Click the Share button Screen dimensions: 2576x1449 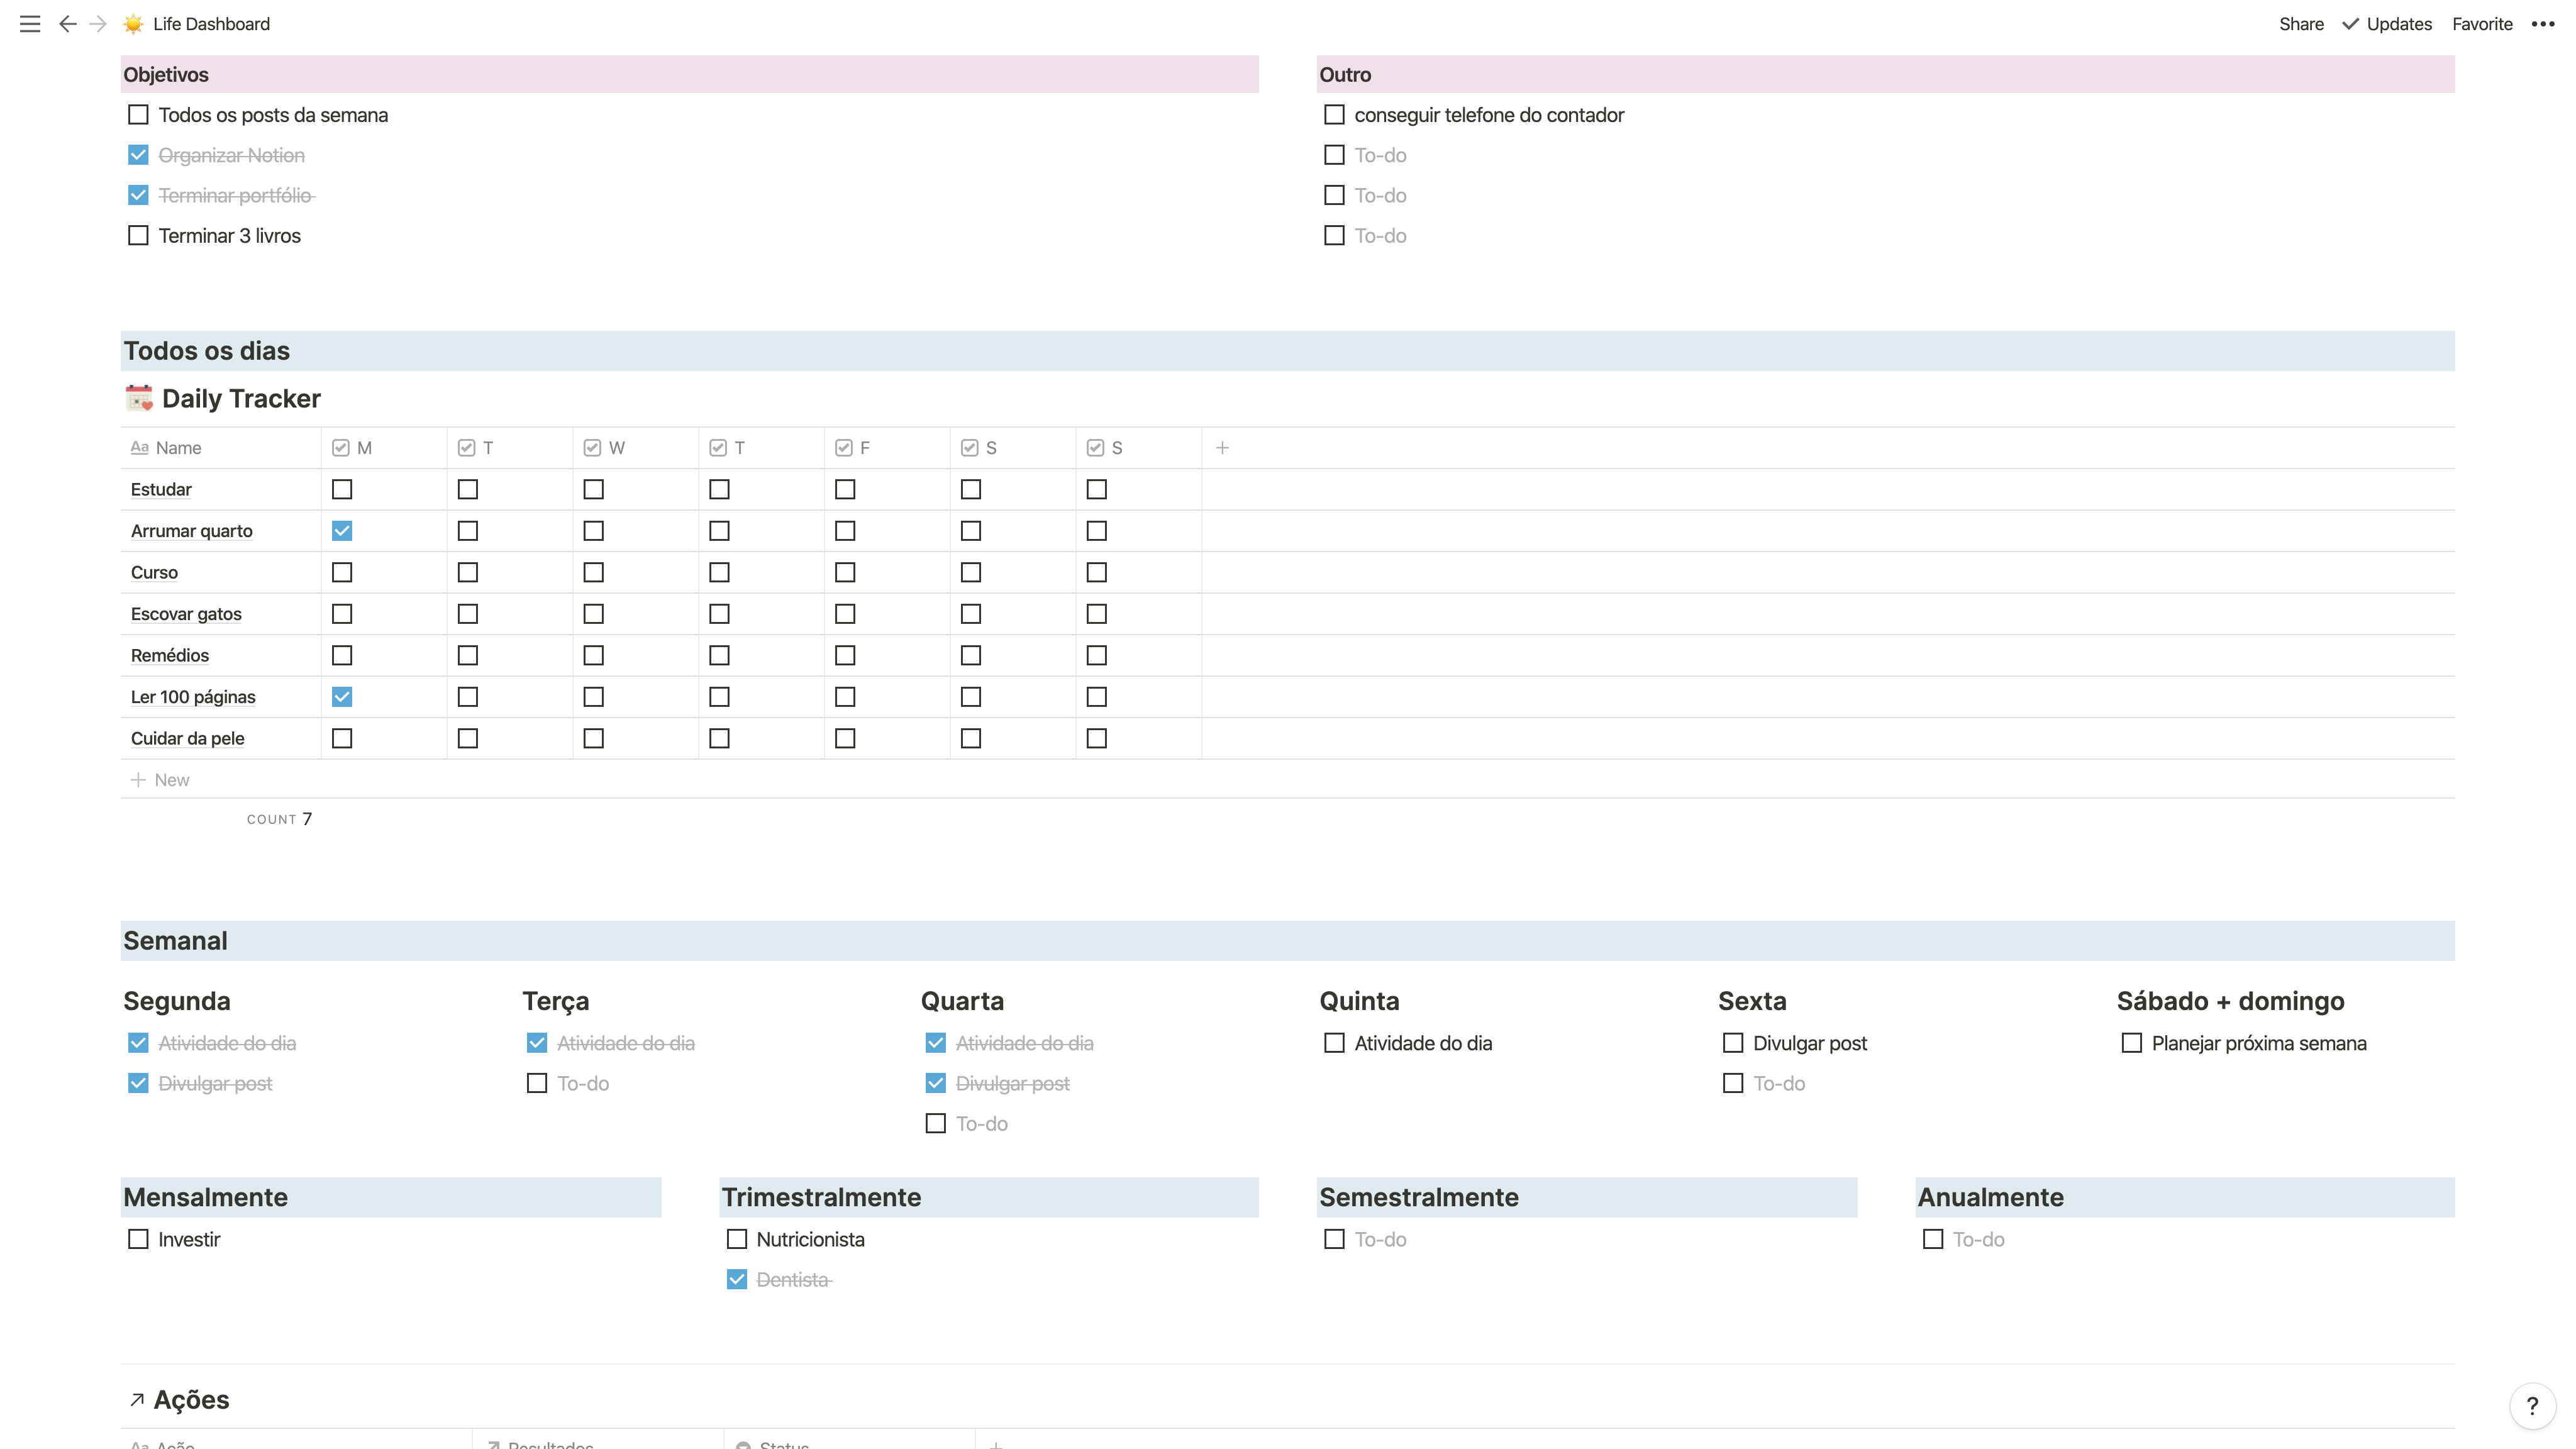click(2300, 24)
